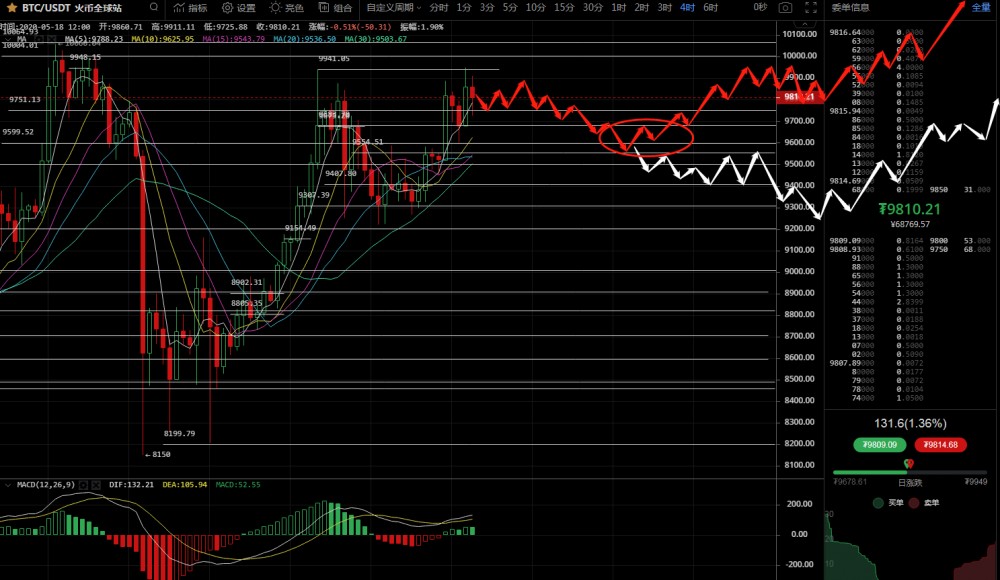Click the green ₮9809.09 bid price button
This screenshot has width=1000, height=580.
[880, 445]
